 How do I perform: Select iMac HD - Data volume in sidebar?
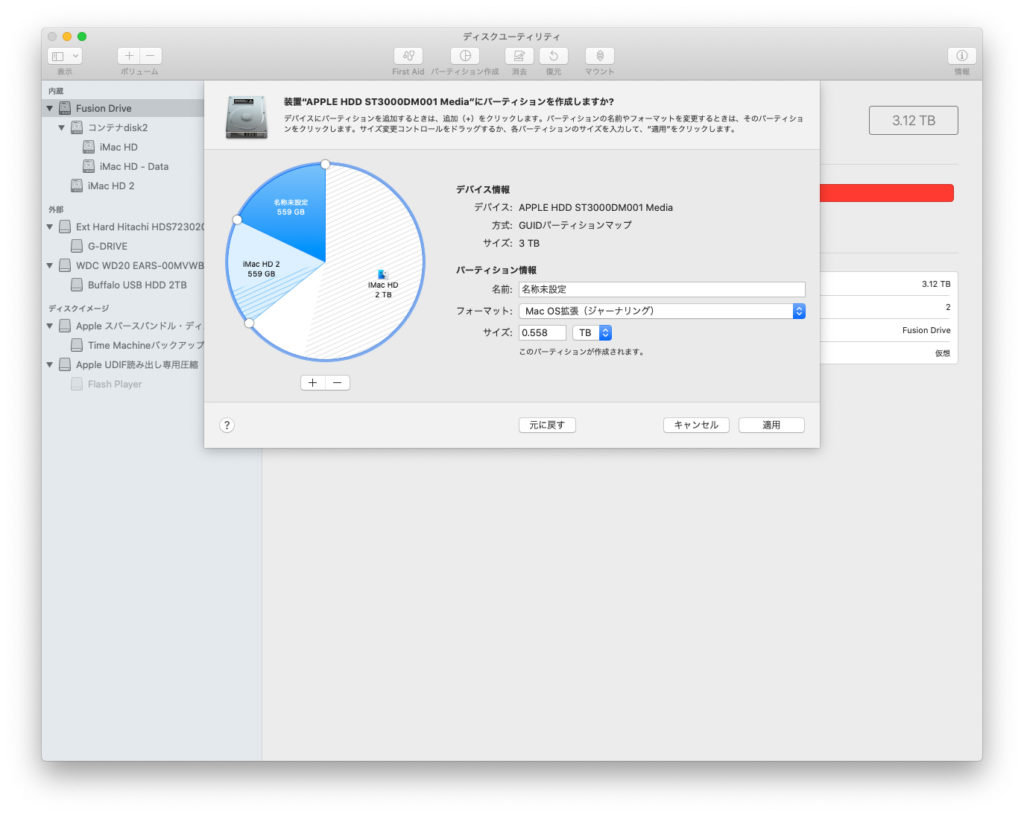133,166
